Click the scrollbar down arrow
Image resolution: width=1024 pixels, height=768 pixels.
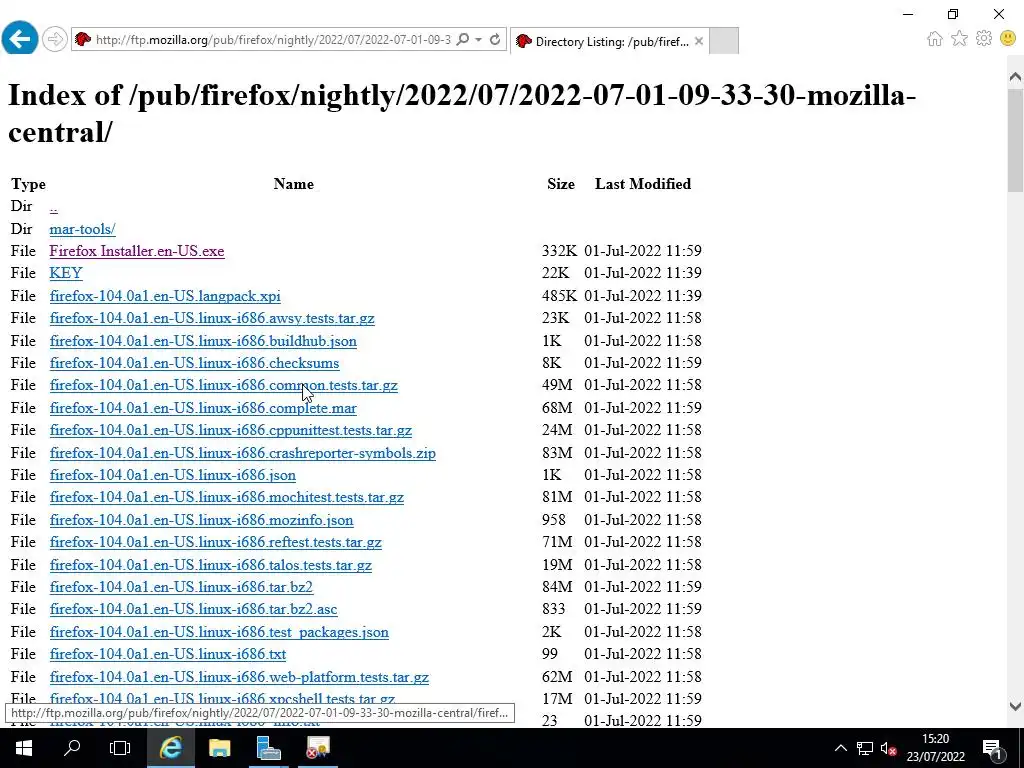click(1015, 706)
